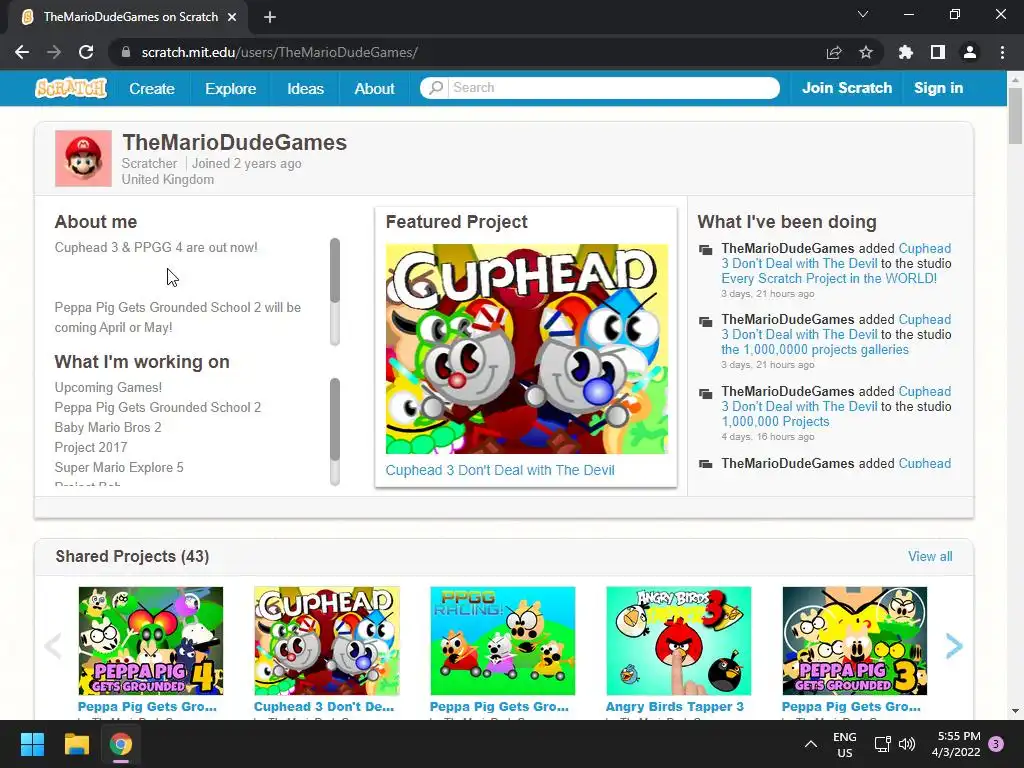
Task: Click the Scratch logo in navbar
Action: [x=71, y=88]
